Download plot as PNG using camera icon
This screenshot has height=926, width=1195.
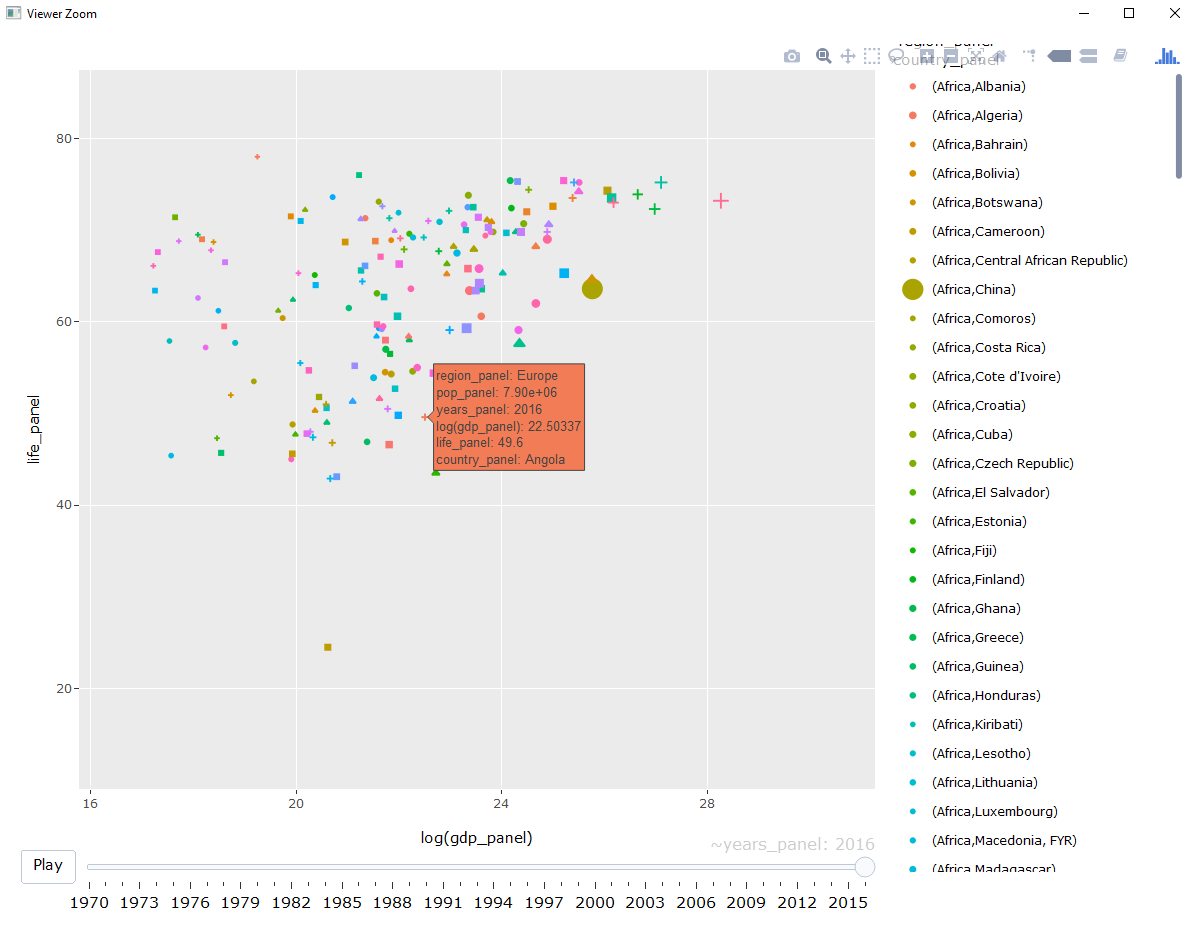(792, 56)
